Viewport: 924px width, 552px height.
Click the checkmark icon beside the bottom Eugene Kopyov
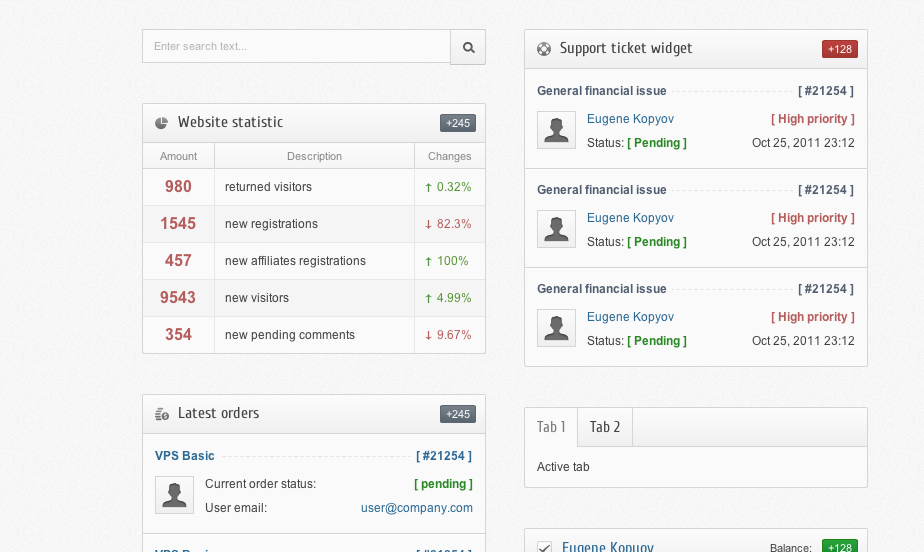pyautogui.click(x=545, y=546)
